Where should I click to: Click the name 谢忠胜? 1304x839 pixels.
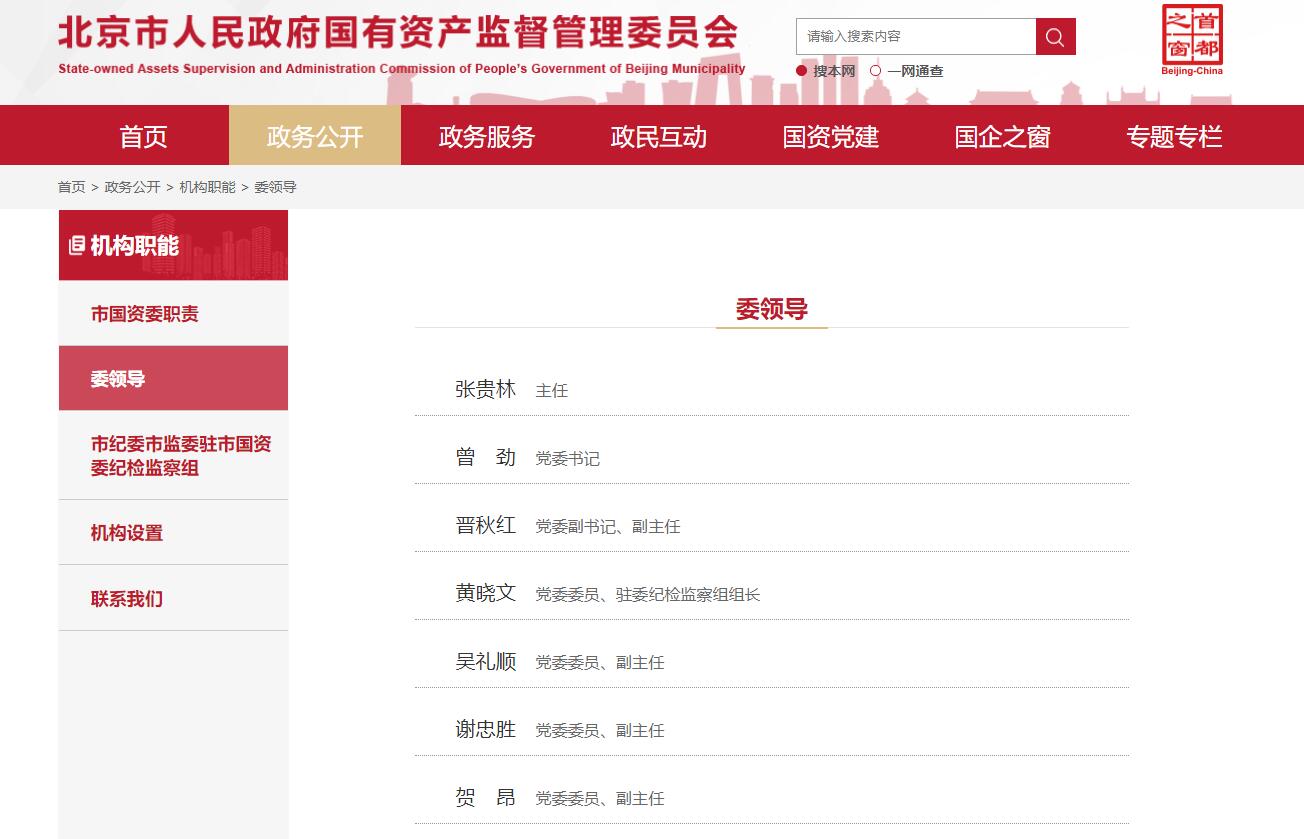click(x=486, y=729)
